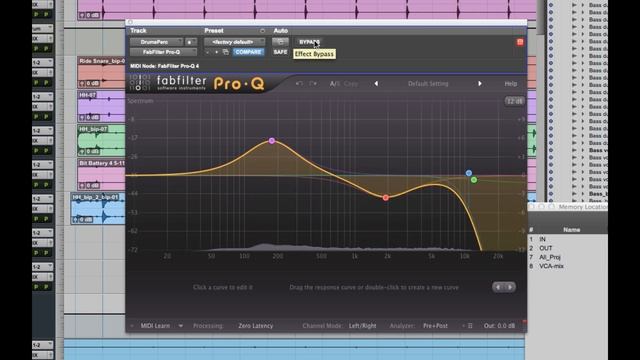Image resolution: width=640 pixels, height=360 pixels.
Task: Click the analyzer options grid icon
Action: pos(470,326)
